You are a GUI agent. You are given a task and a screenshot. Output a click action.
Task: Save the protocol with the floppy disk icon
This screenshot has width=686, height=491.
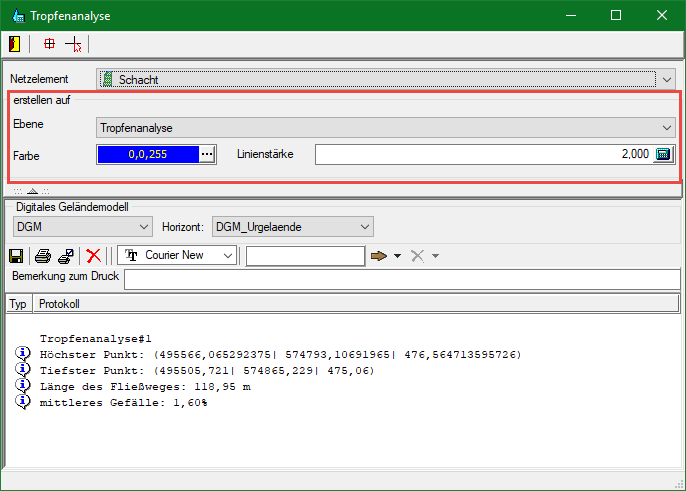pyautogui.click(x=16, y=256)
